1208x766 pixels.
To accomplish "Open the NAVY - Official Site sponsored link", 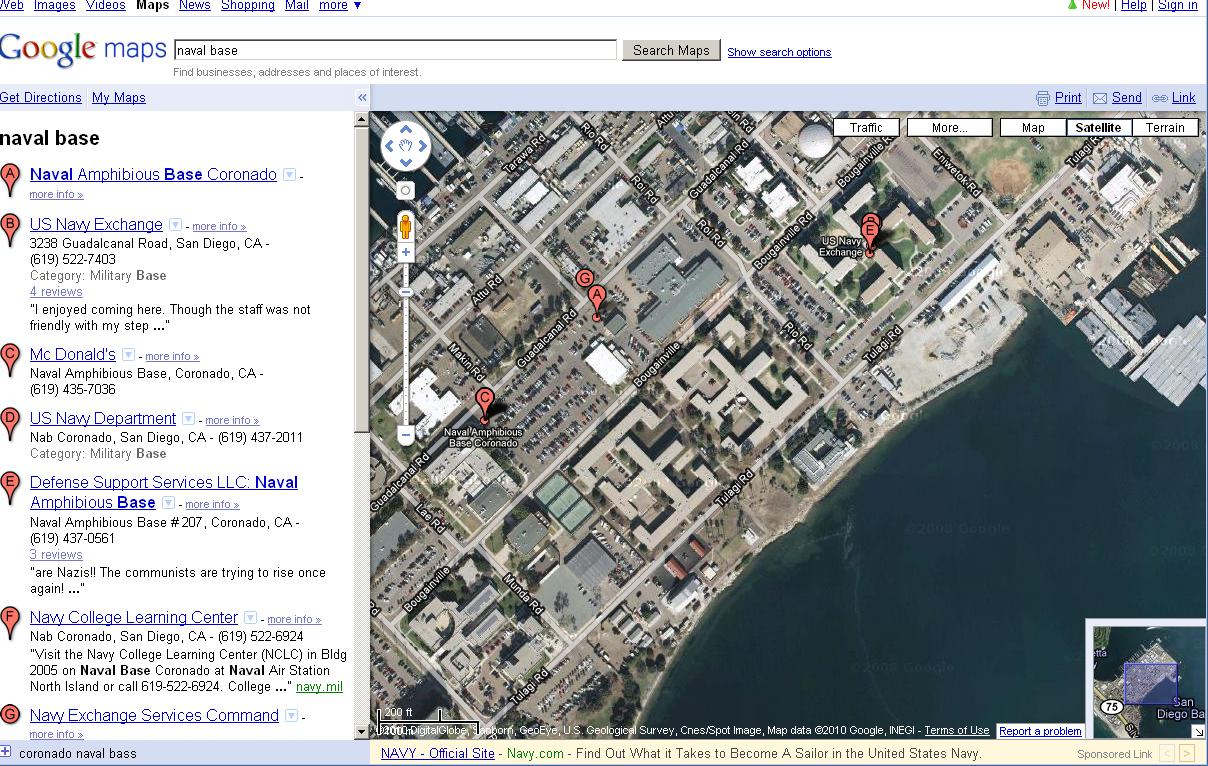I will [x=438, y=753].
